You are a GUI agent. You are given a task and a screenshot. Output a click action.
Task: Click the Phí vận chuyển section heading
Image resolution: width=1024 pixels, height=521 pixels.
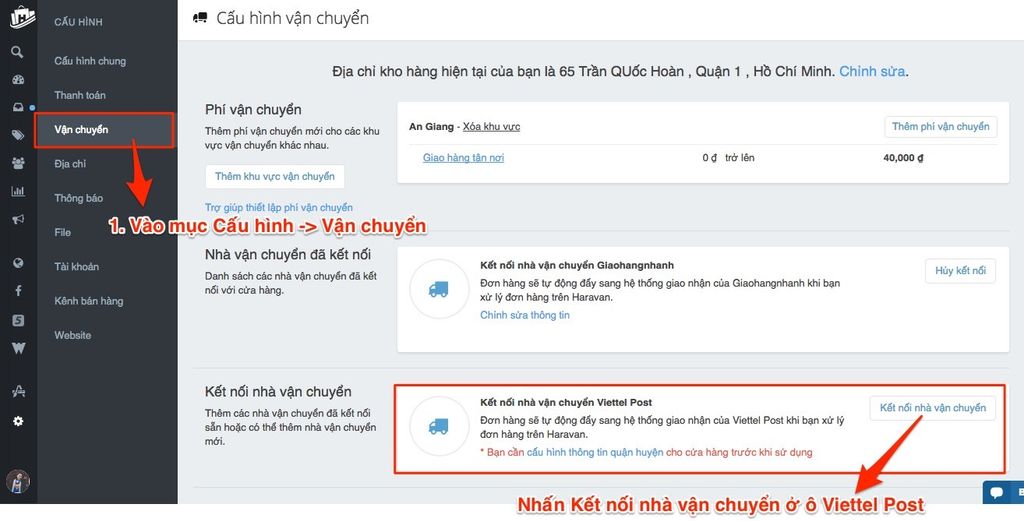(253, 109)
